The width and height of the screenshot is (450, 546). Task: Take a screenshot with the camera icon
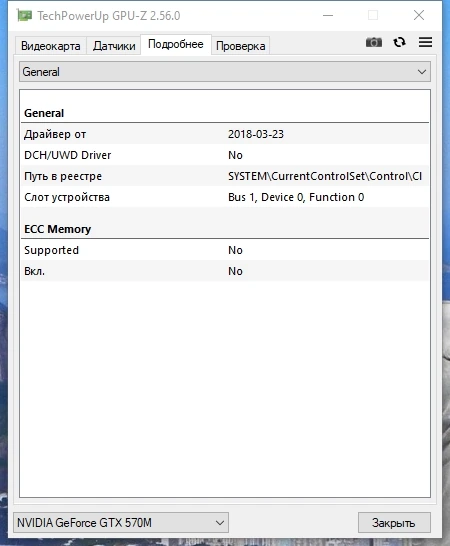pyautogui.click(x=374, y=42)
